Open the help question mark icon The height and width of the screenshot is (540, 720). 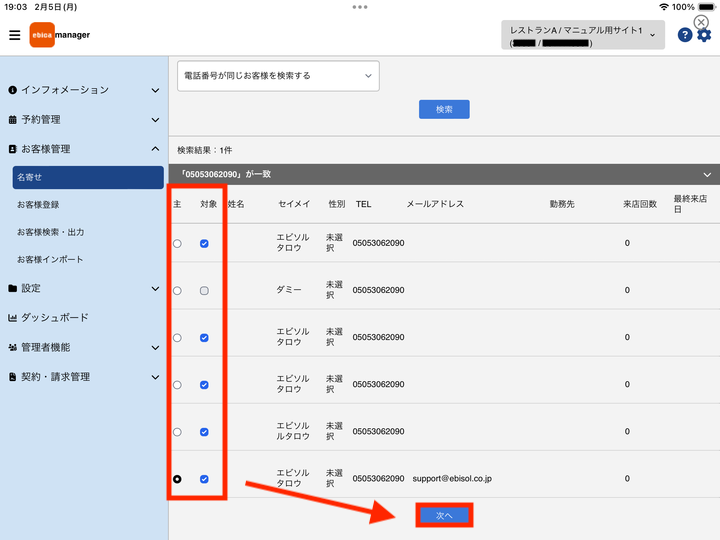pos(685,35)
